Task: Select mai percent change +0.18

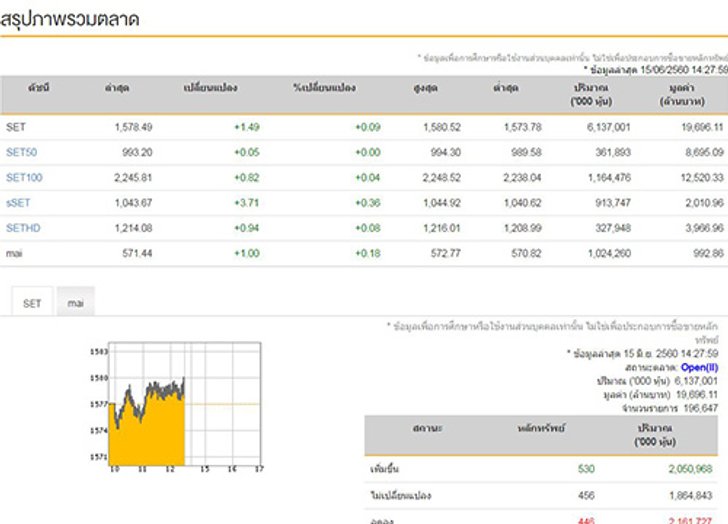Action: coord(368,253)
